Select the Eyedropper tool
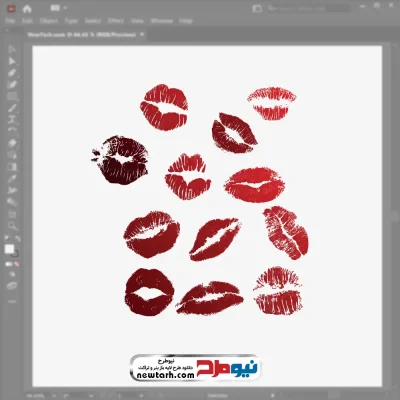The width and height of the screenshot is (400, 400). (x=12, y=179)
